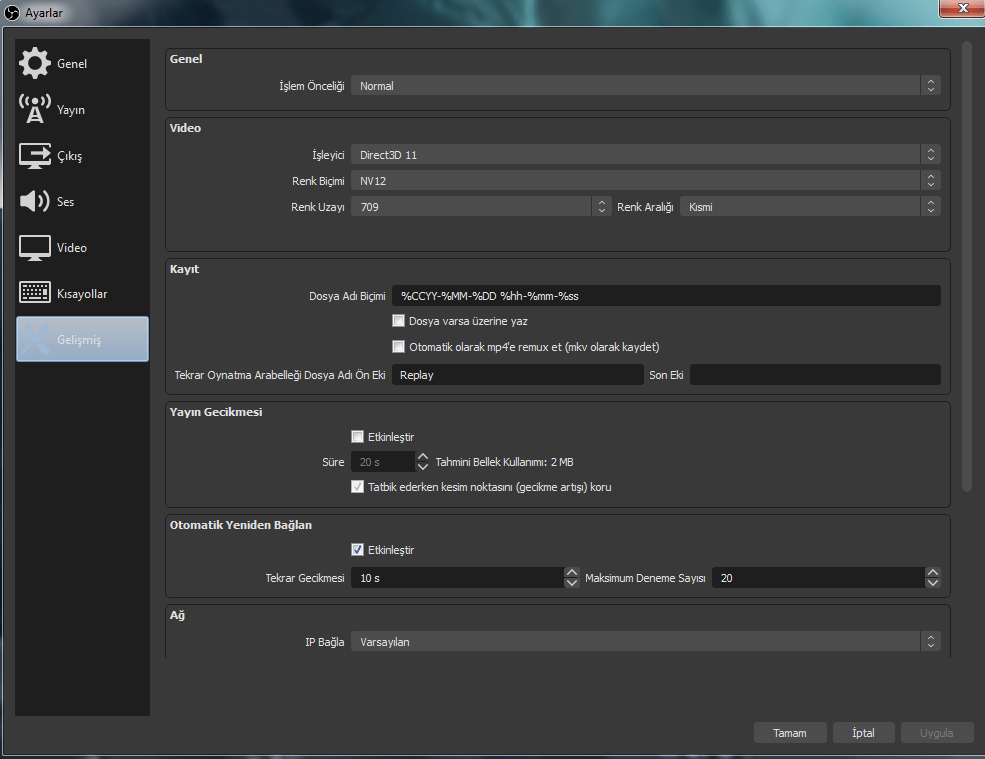Expand the Renk Biçimi NV12 dropdown
Image resolution: width=985 pixels, height=759 pixels.
[645, 181]
